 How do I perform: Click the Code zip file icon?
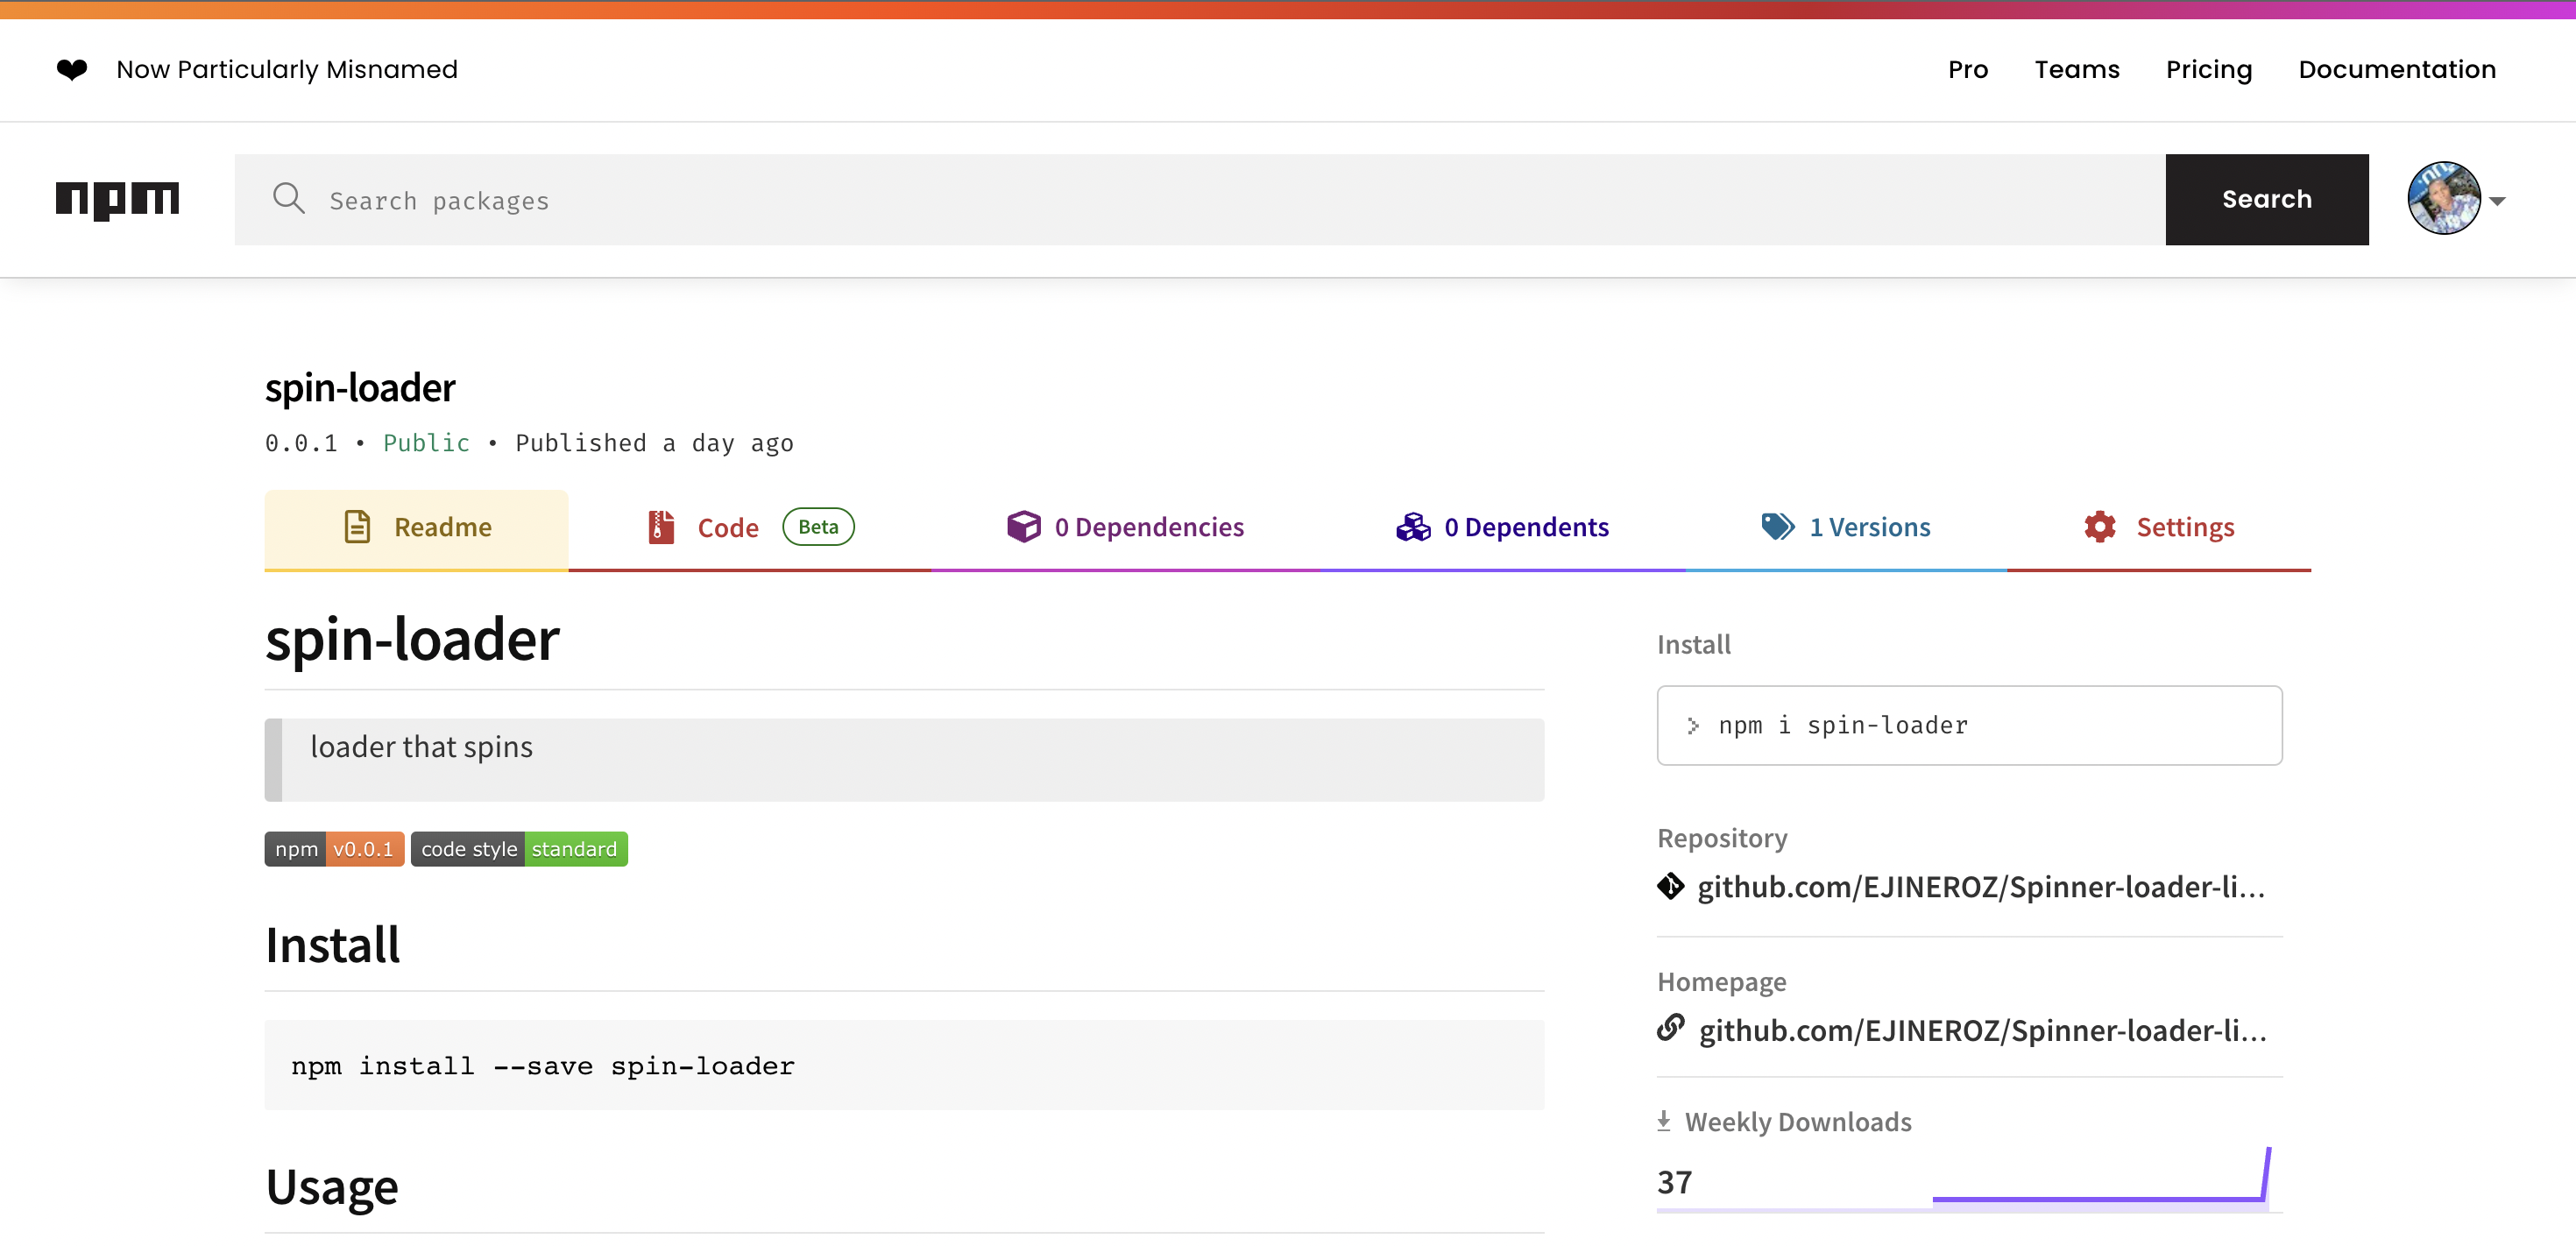coord(661,526)
